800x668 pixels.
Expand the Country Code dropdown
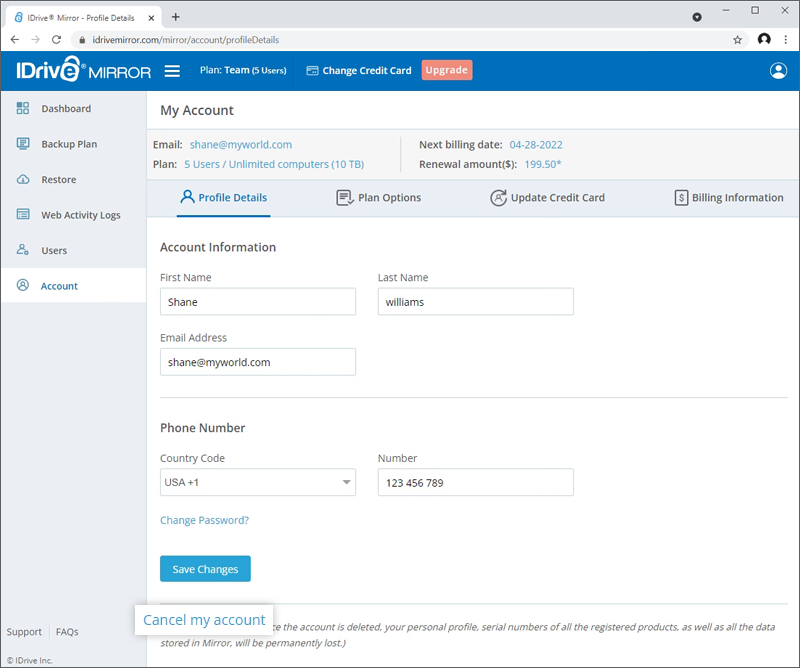pyautogui.click(x=345, y=482)
